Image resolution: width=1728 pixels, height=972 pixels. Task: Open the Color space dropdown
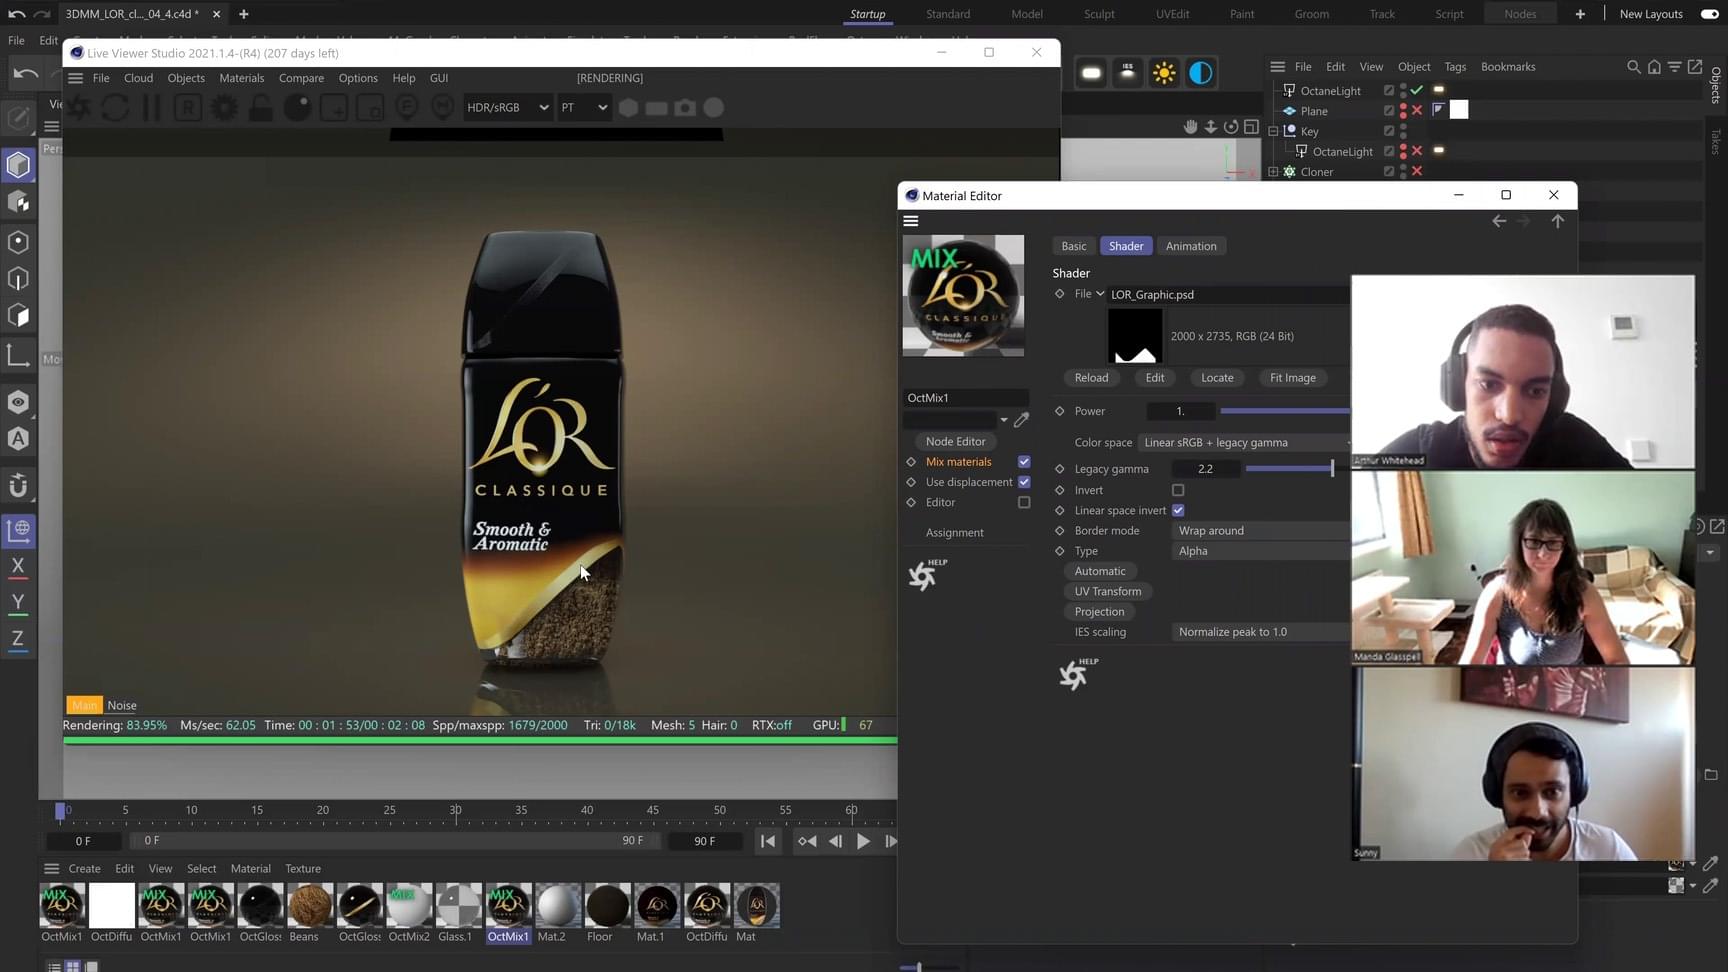point(1245,443)
